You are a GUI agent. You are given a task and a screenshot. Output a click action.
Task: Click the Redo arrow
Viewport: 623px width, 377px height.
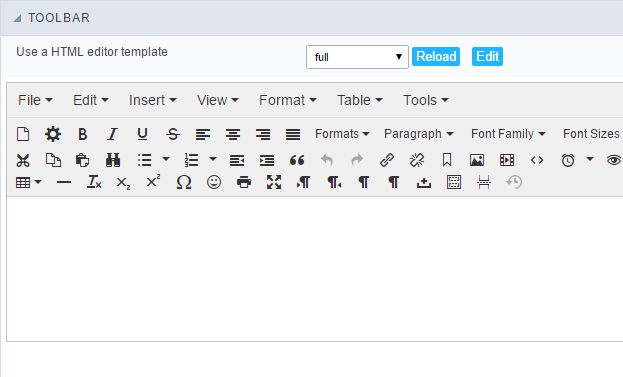click(357, 160)
